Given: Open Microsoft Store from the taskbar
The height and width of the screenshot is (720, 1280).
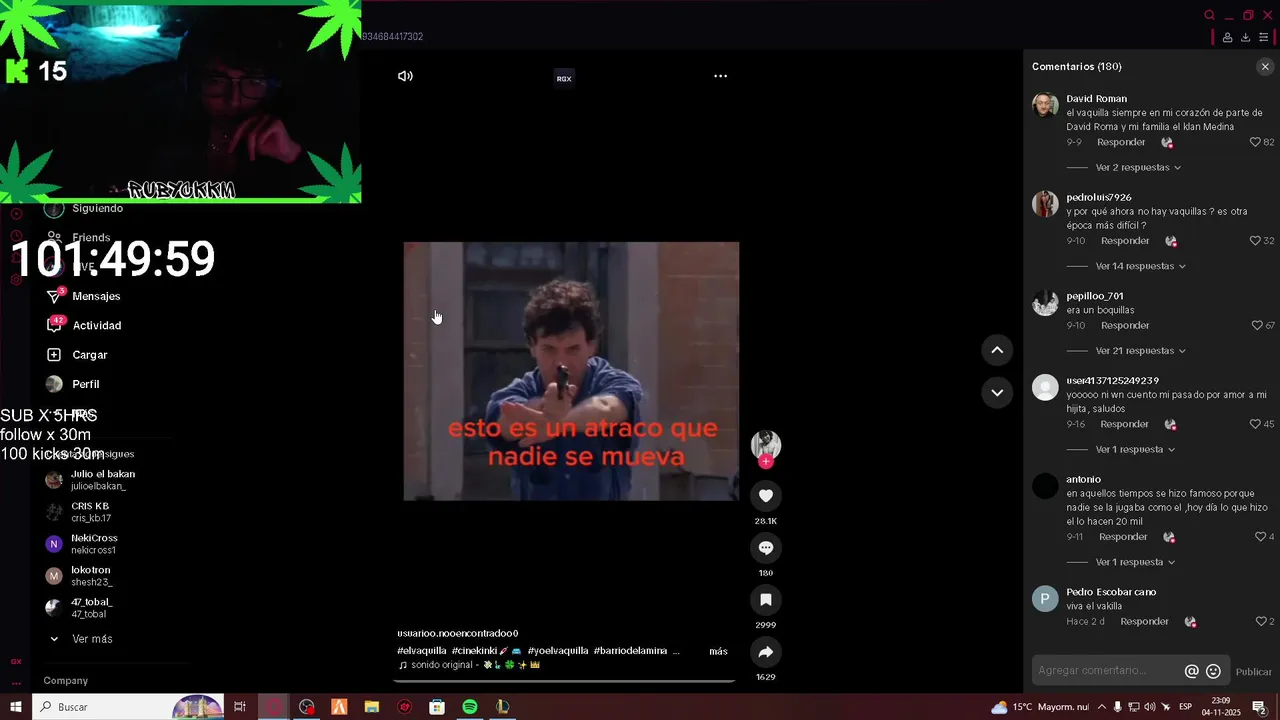Looking at the screenshot, I should (x=437, y=707).
